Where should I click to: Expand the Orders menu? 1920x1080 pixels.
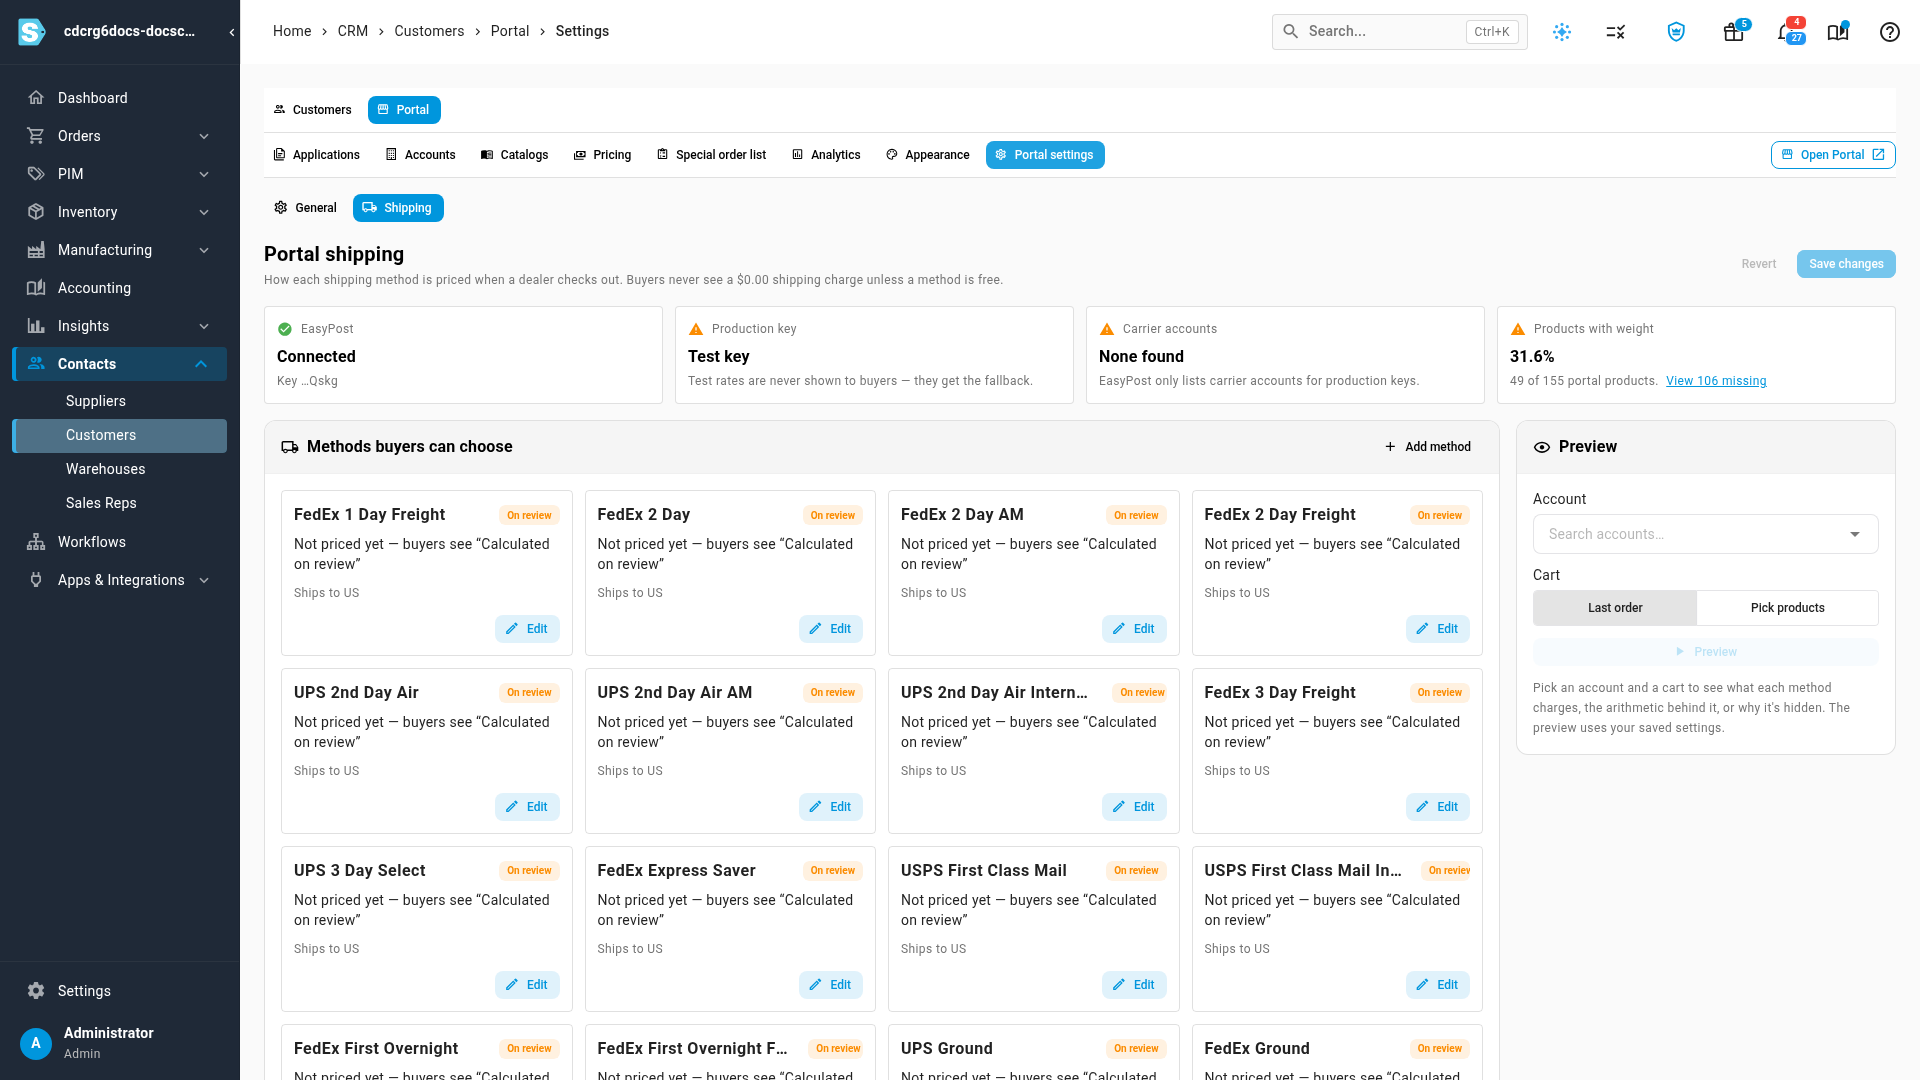pos(204,136)
